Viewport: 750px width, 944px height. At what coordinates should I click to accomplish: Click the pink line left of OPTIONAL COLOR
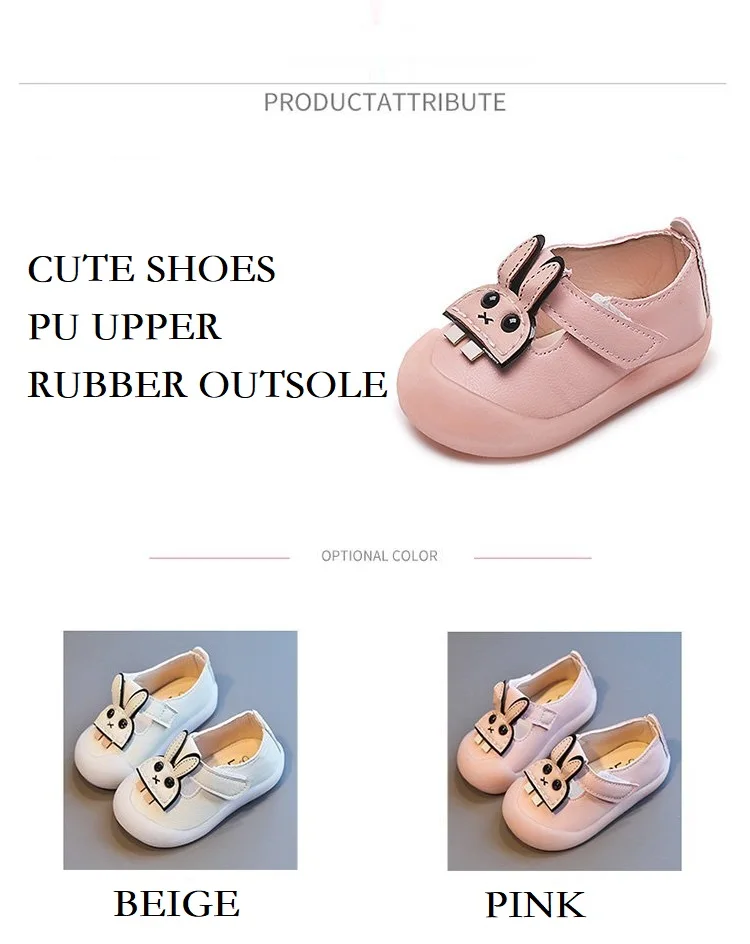[x=220, y=558]
